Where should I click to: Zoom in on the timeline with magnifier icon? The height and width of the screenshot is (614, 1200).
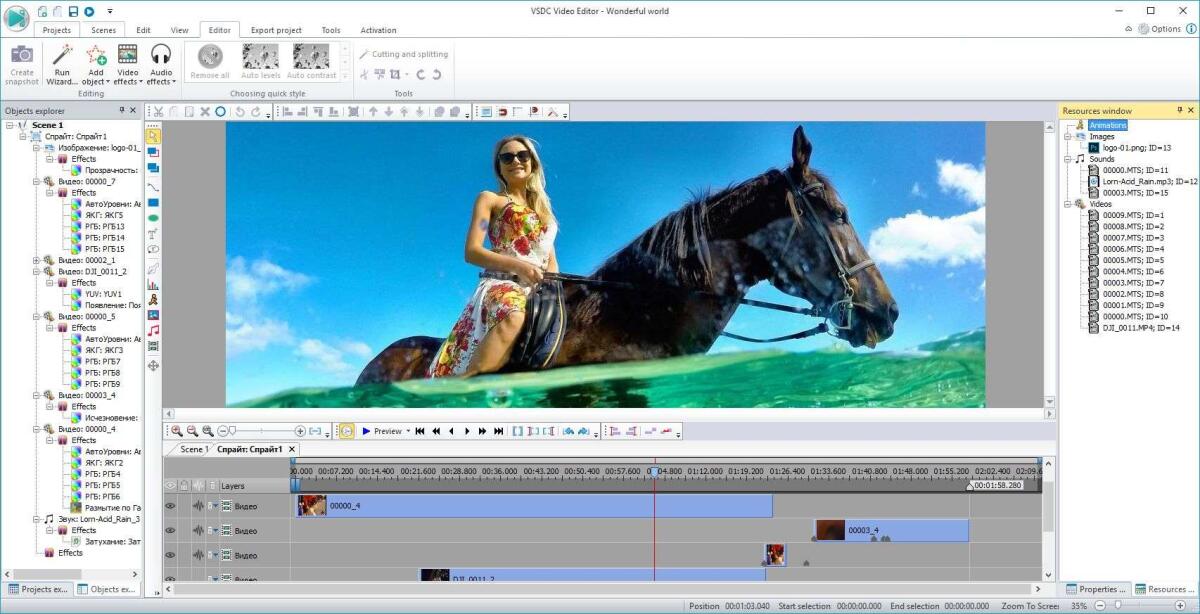tap(177, 431)
